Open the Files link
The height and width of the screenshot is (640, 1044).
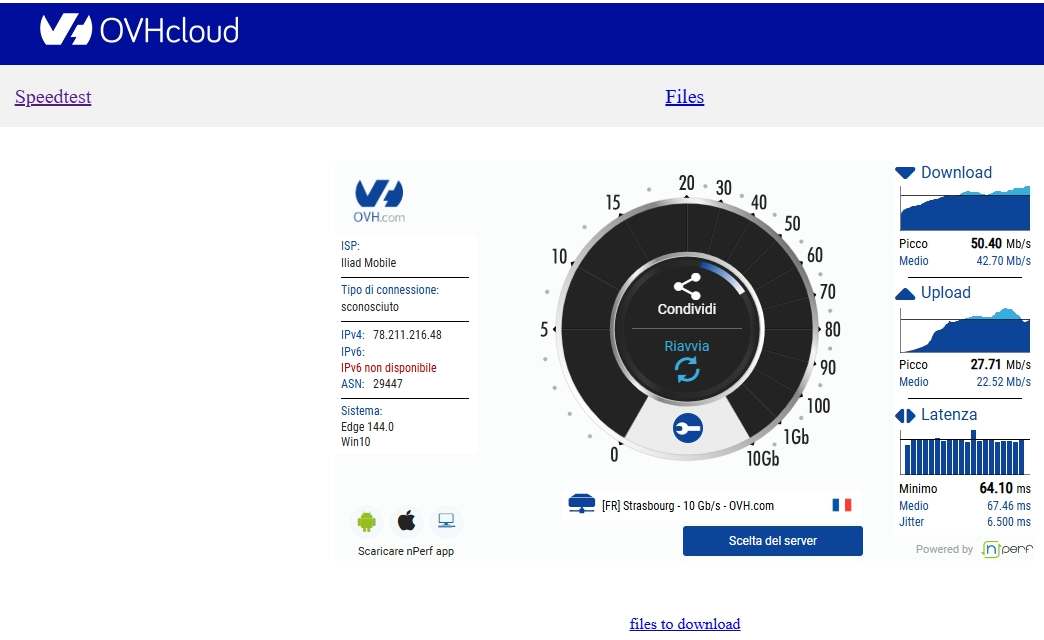pos(684,97)
